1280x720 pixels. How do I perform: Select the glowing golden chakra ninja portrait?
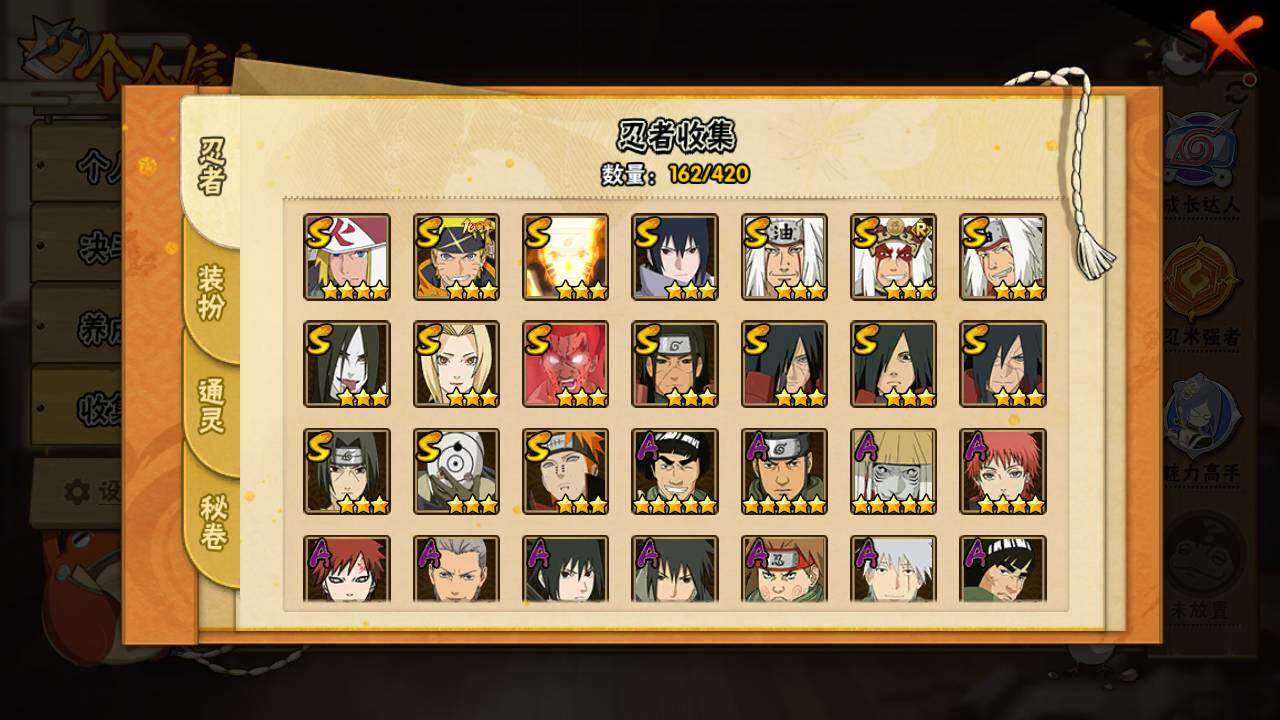565,257
